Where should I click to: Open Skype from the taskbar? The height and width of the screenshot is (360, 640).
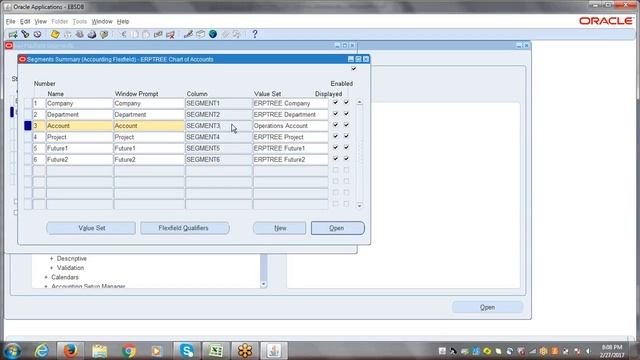tap(187, 351)
